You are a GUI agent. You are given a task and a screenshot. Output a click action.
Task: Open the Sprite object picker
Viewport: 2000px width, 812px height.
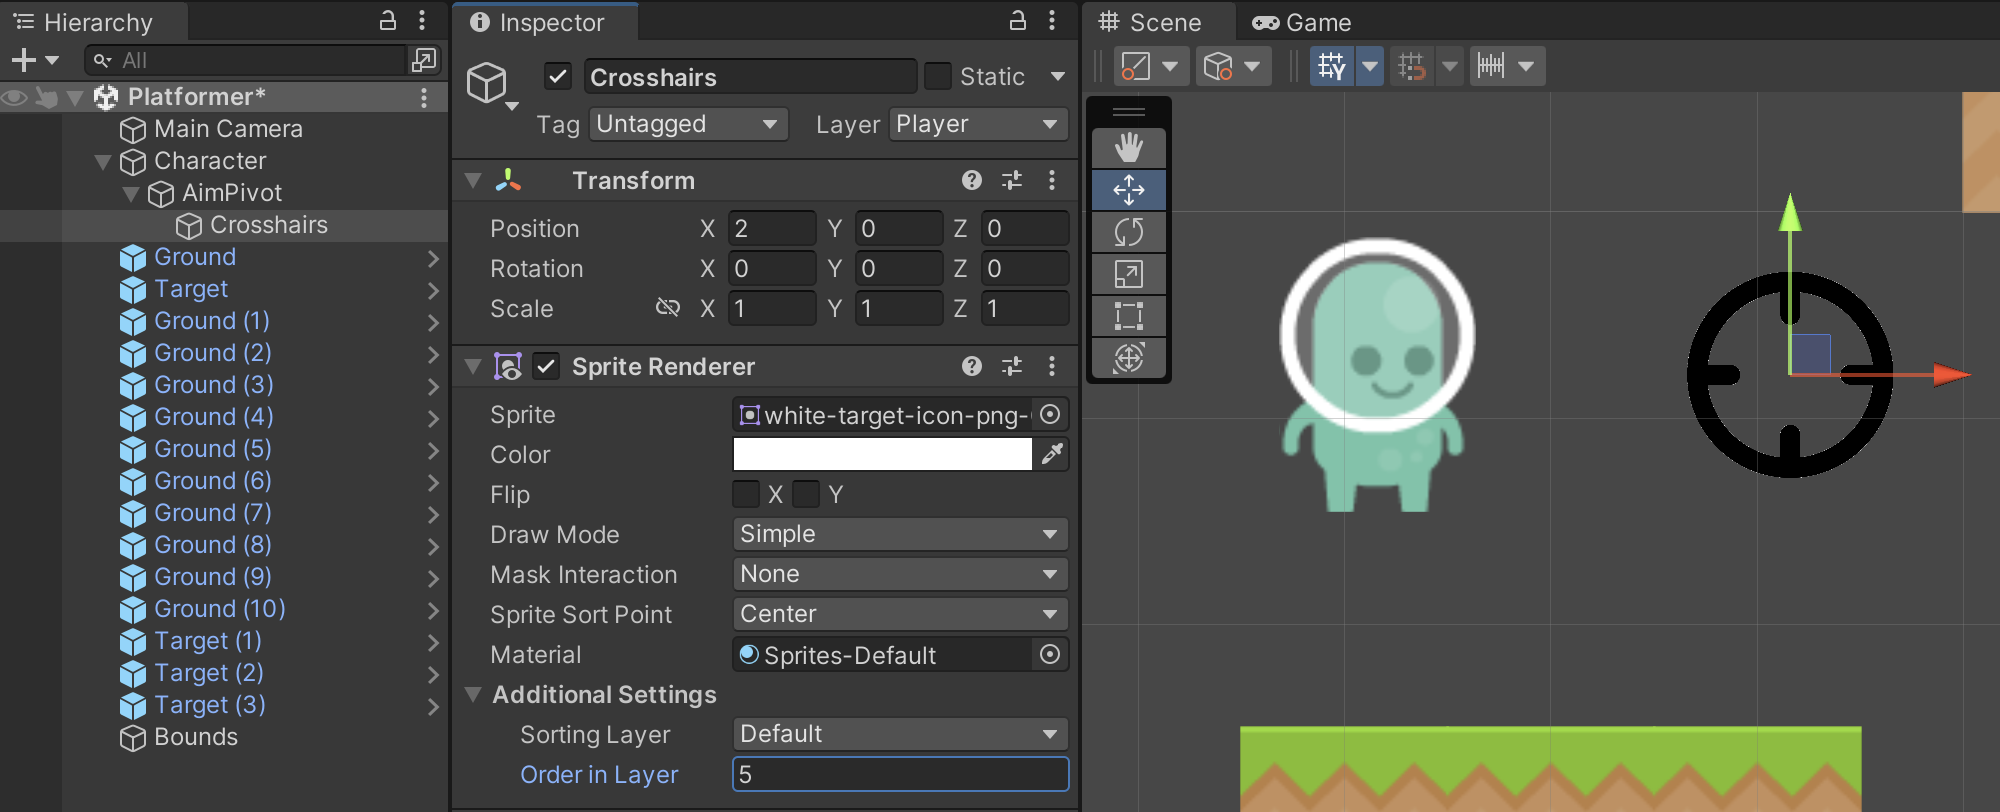click(x=1050, y=414)
